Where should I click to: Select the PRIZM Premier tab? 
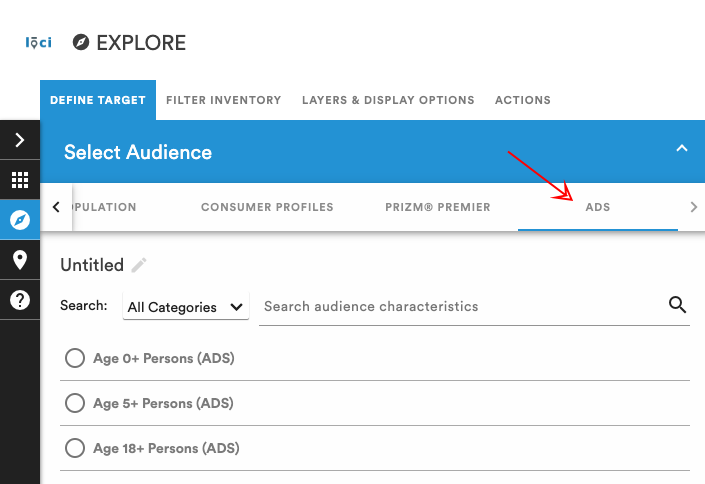tap(438, 207)
